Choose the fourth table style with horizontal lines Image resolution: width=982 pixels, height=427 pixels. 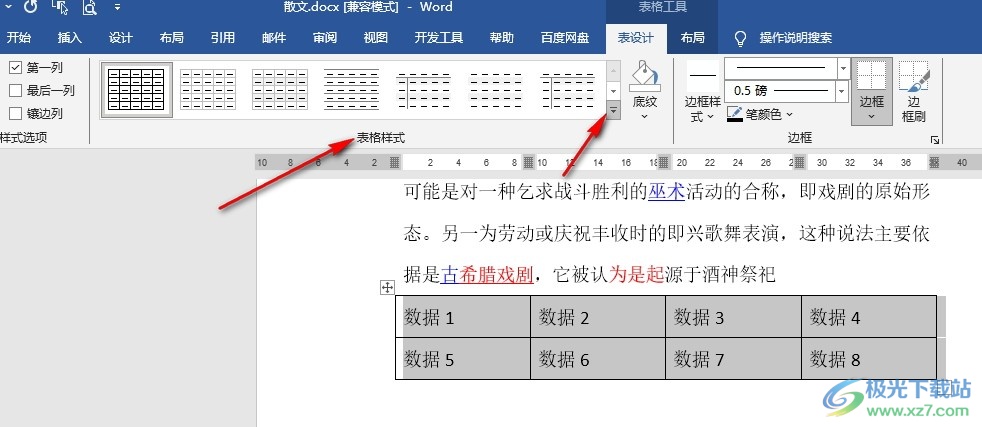tap(352, 90)
